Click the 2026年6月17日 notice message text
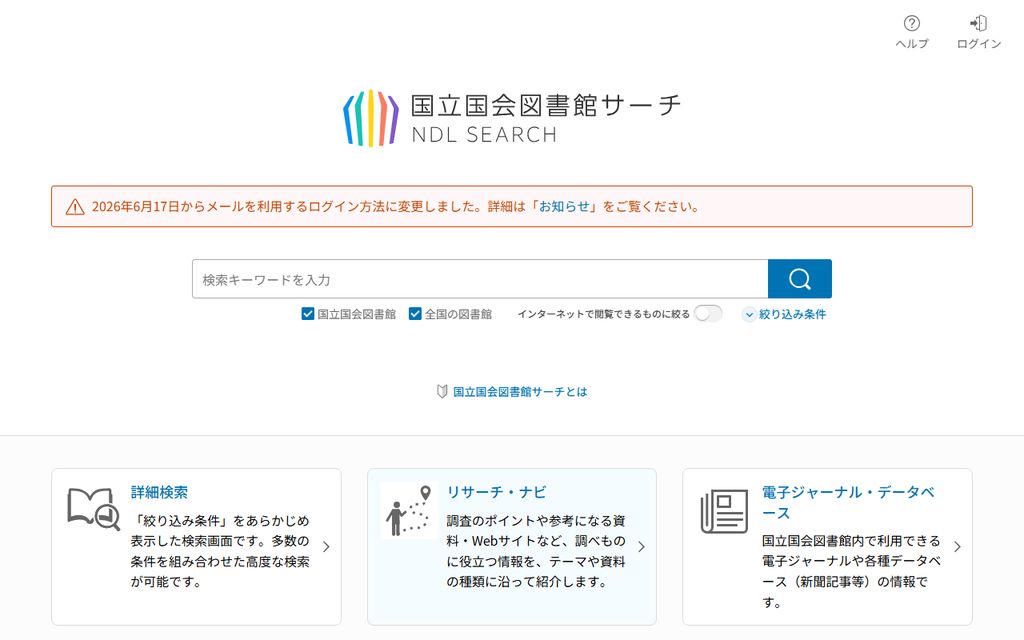The height and width of the screenshot is (640, 1024). coord(396,206)
